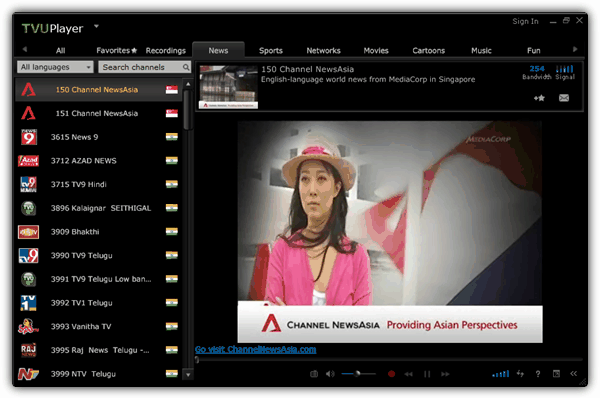This screenshot has height=398, width=600.
Task: Select 3615 News 9 channel
Action: [x=99, y=137]
